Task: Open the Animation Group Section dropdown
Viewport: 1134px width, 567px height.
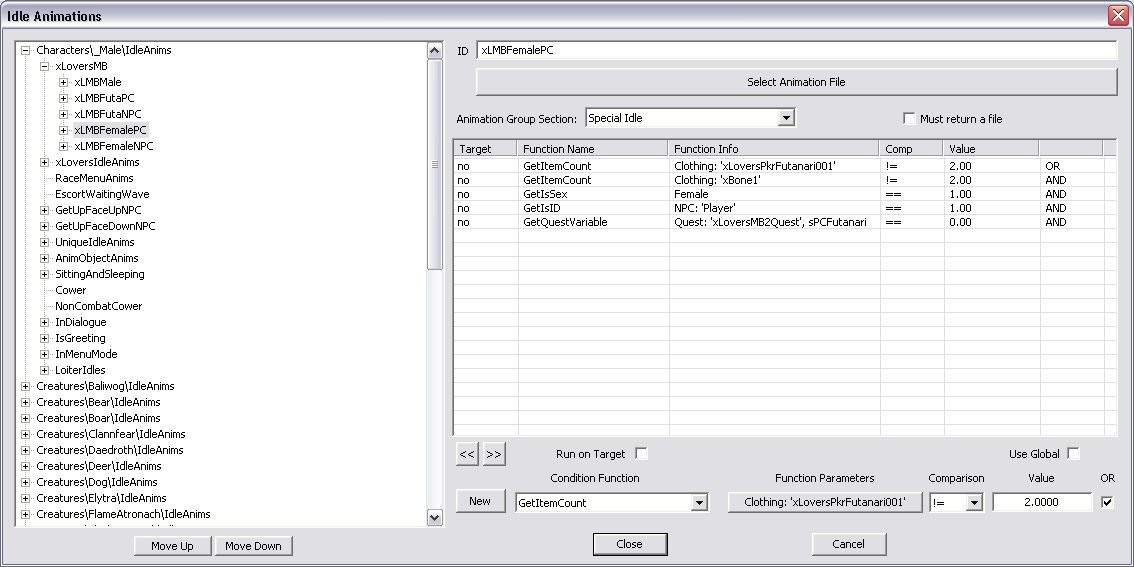Action: [786, 118]
